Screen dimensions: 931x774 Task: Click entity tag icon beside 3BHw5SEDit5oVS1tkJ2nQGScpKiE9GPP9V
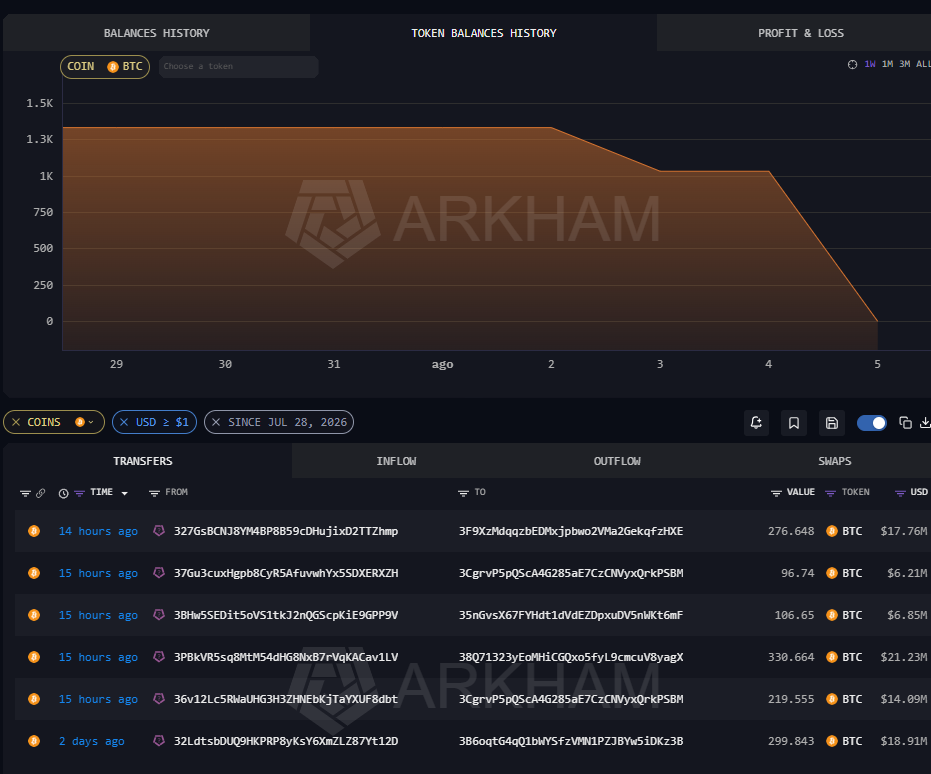[159, 615]
